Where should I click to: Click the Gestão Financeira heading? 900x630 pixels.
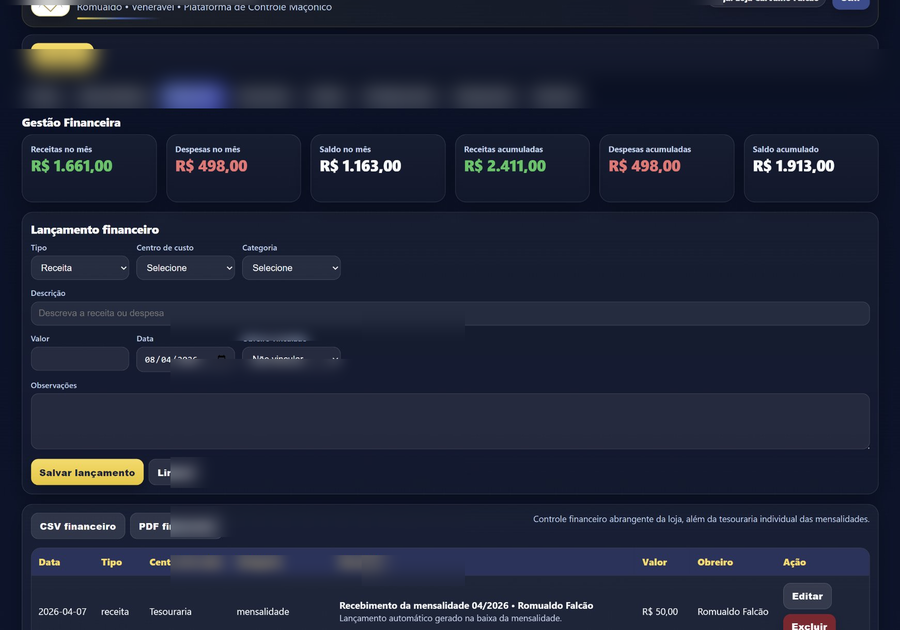71,123
